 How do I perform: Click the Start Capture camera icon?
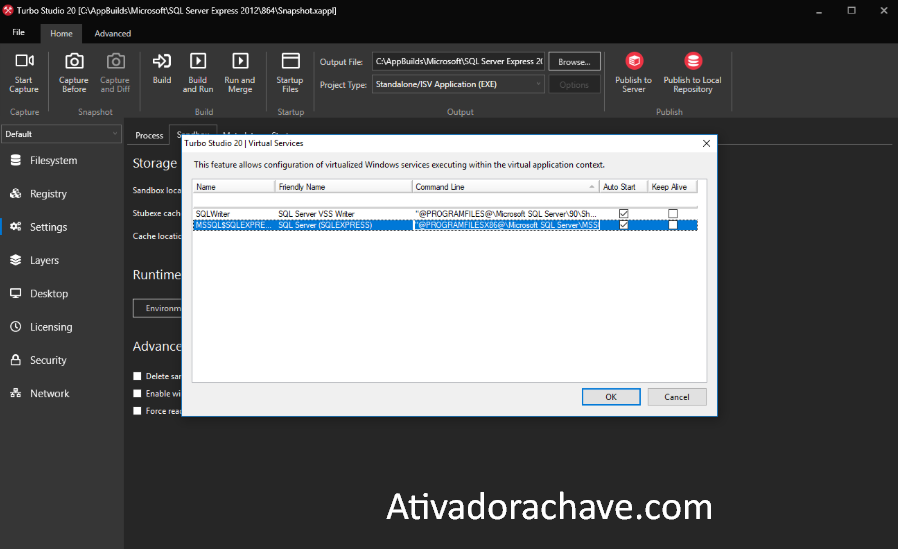pos(24,62)
